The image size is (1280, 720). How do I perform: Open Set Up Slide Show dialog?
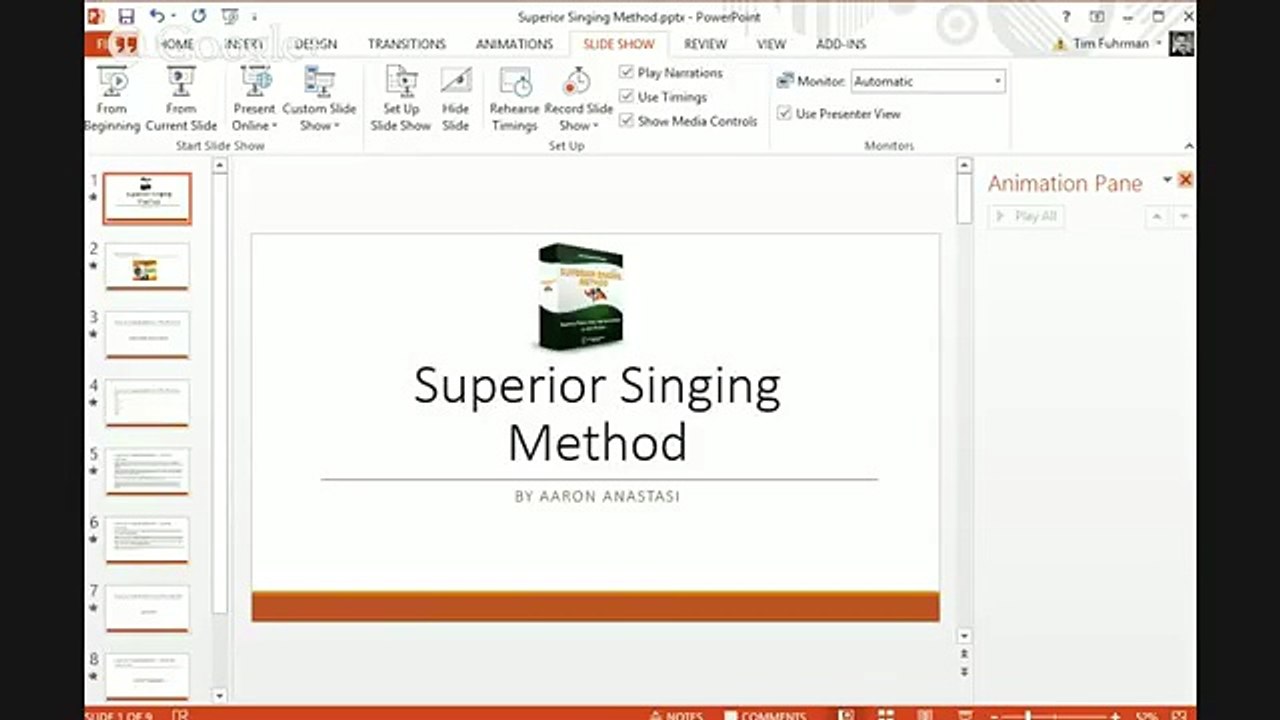pos(400,98)
